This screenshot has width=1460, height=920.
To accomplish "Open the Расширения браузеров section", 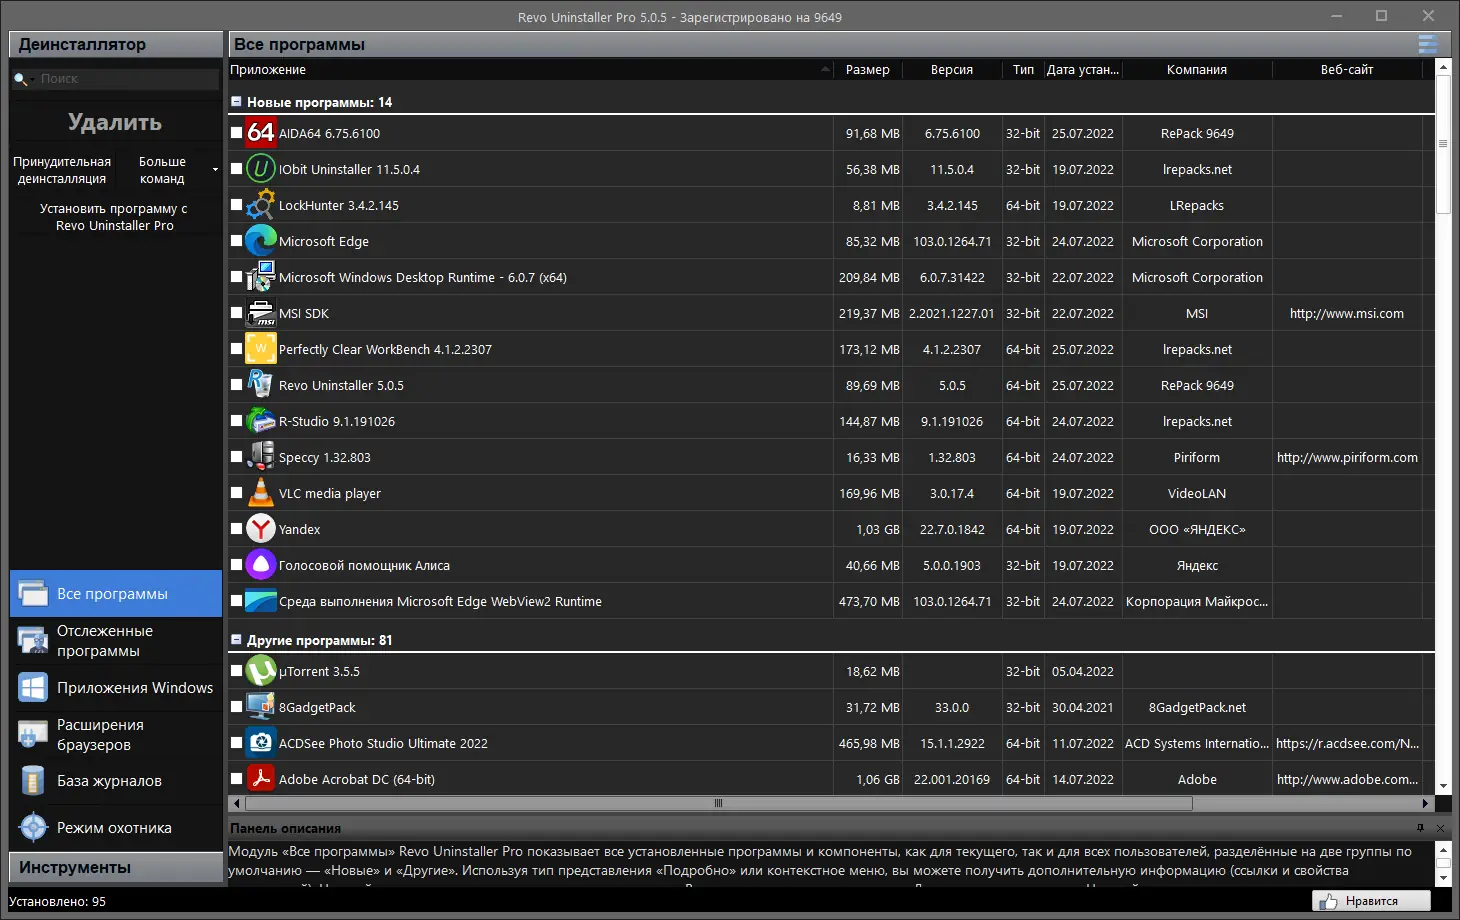I will click(116, 735).
